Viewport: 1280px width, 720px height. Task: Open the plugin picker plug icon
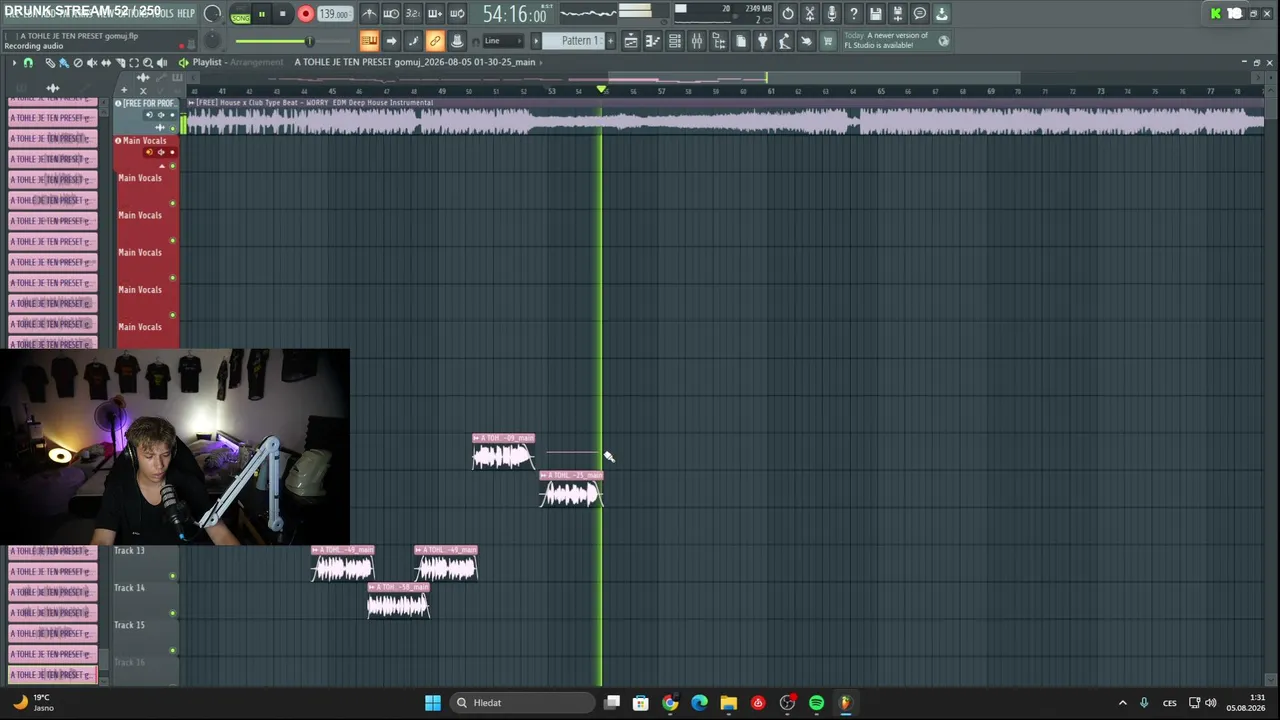[763, 41]
